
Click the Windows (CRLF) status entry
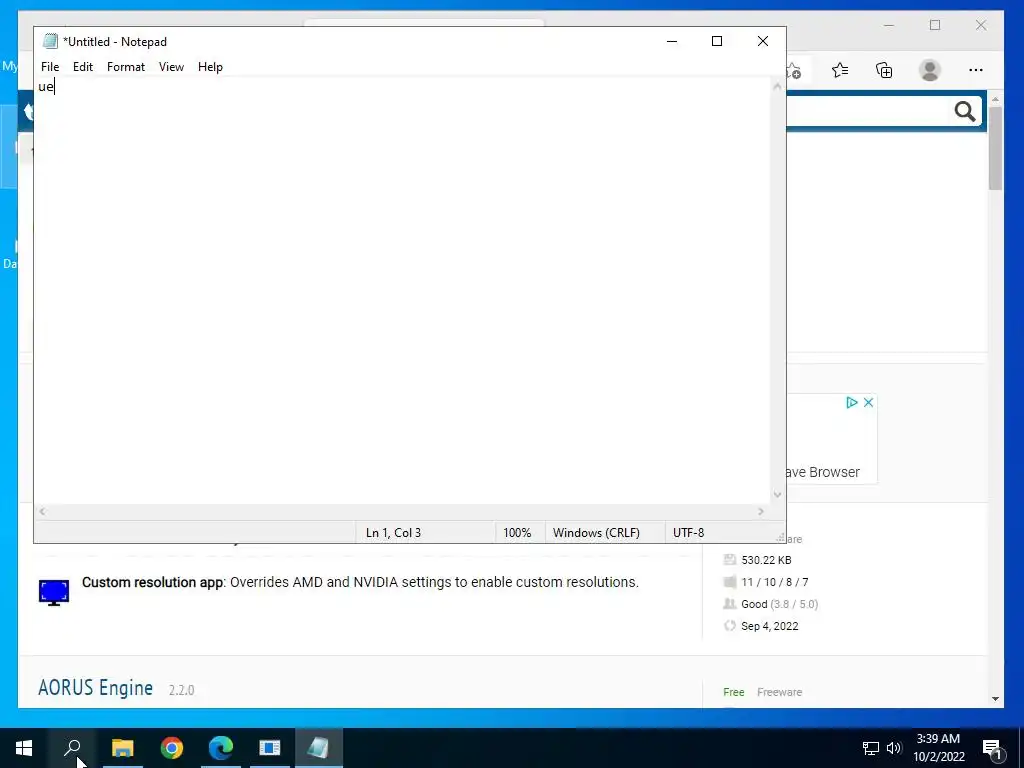pyautogui.click(x=596, y=533)
